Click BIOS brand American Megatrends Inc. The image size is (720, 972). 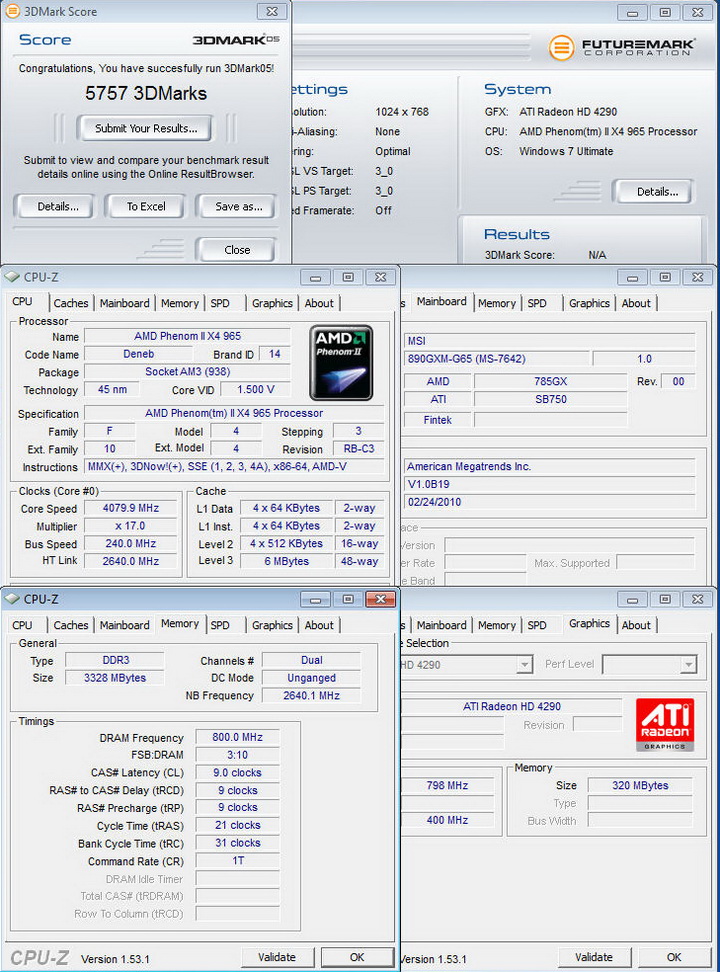tap(550, 466)
